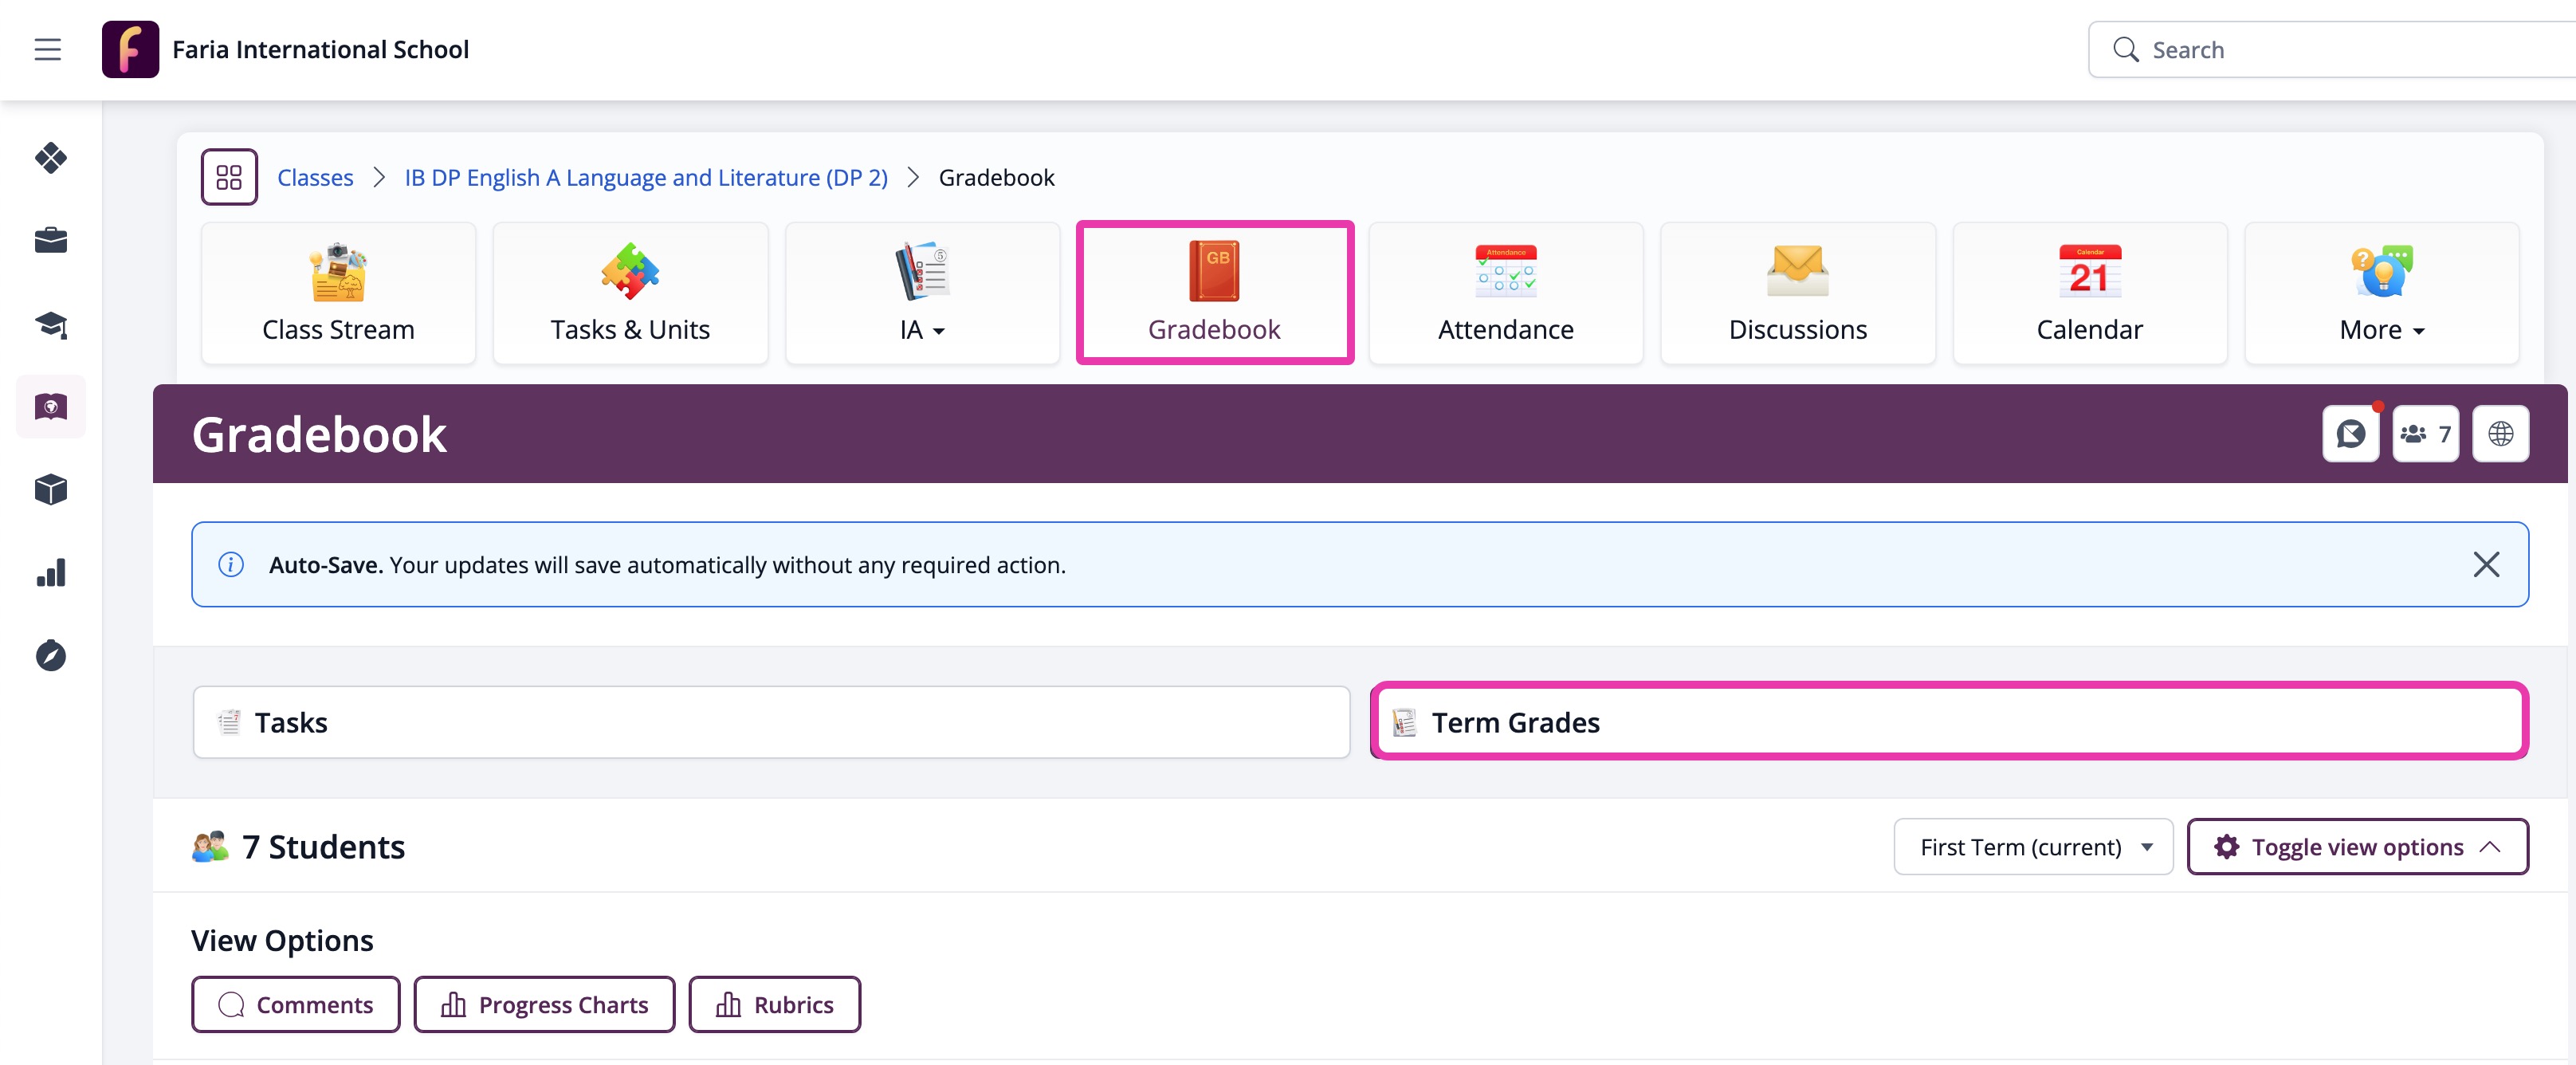2576x1065 pixels.
Task: Select the Class Stream icon
Action: 337,270
